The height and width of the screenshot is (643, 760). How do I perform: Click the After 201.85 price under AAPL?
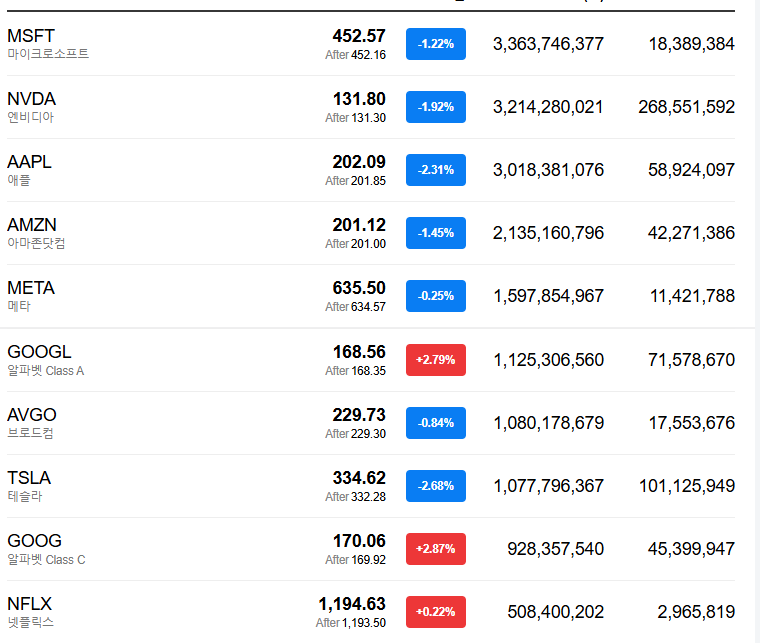tap(355, 181)
